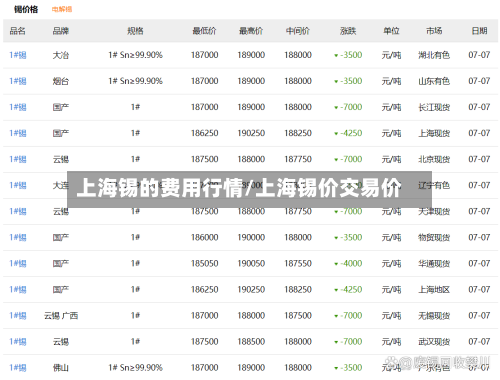The image size is (500, 380).
Task: Click the 190050 highest price value
Action: point(251,264)
